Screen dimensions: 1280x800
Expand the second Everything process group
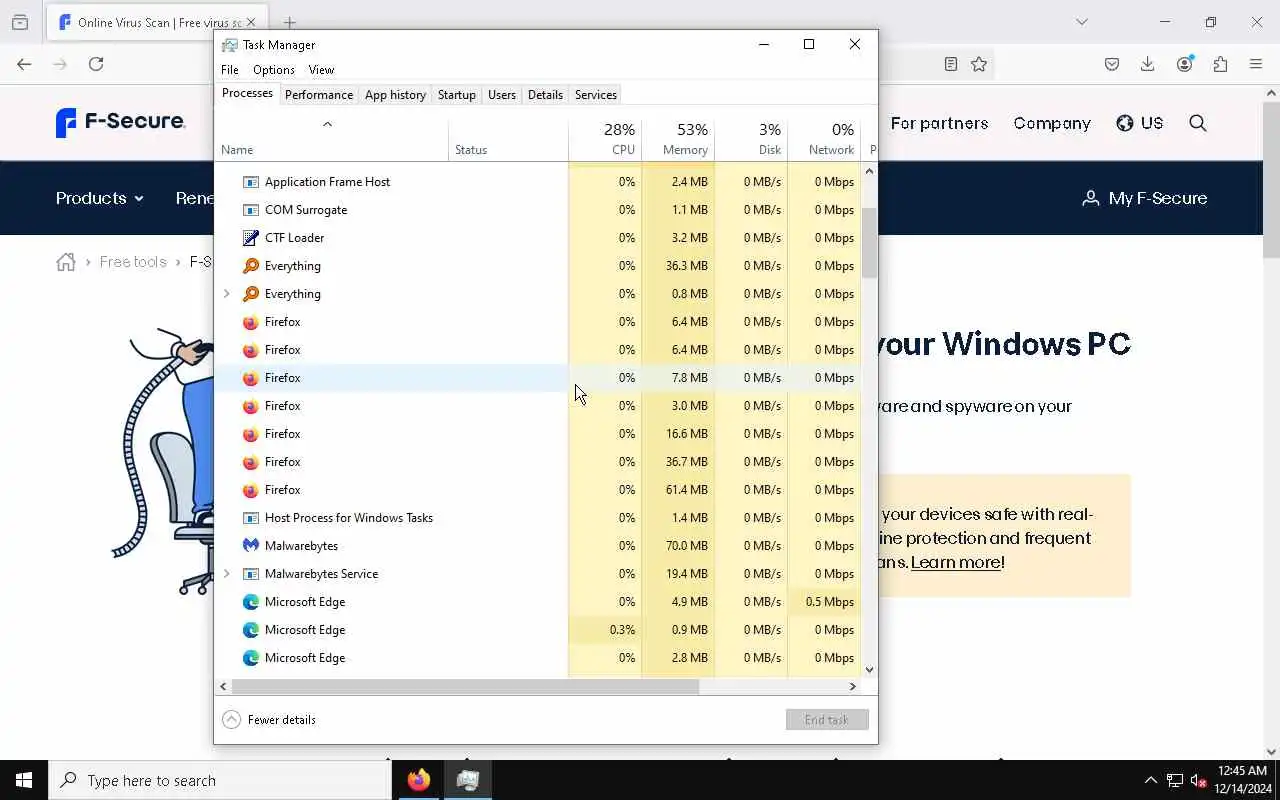tap(227, 294)
